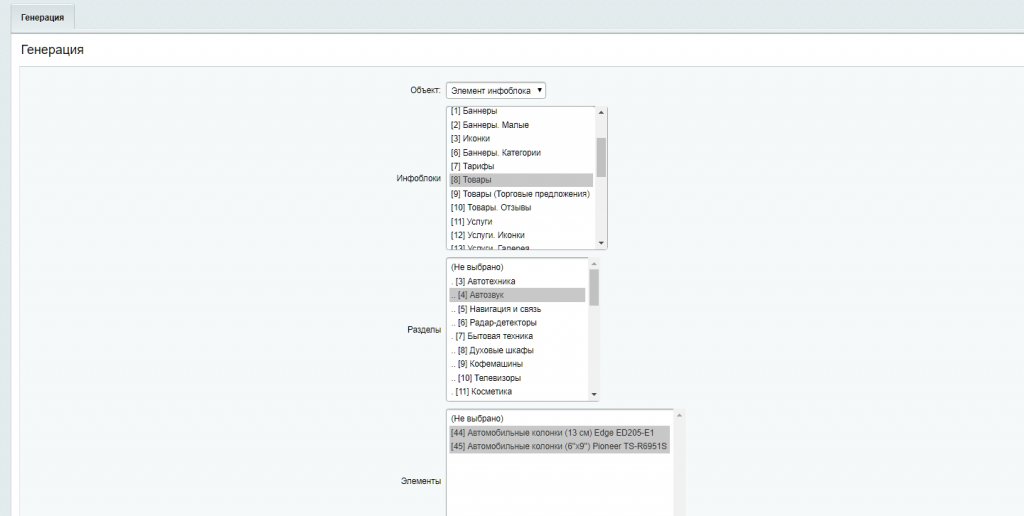Select element [45] Pioneer TS-R6951S
The image size is (1024, 516).
[x=558, y=446]
